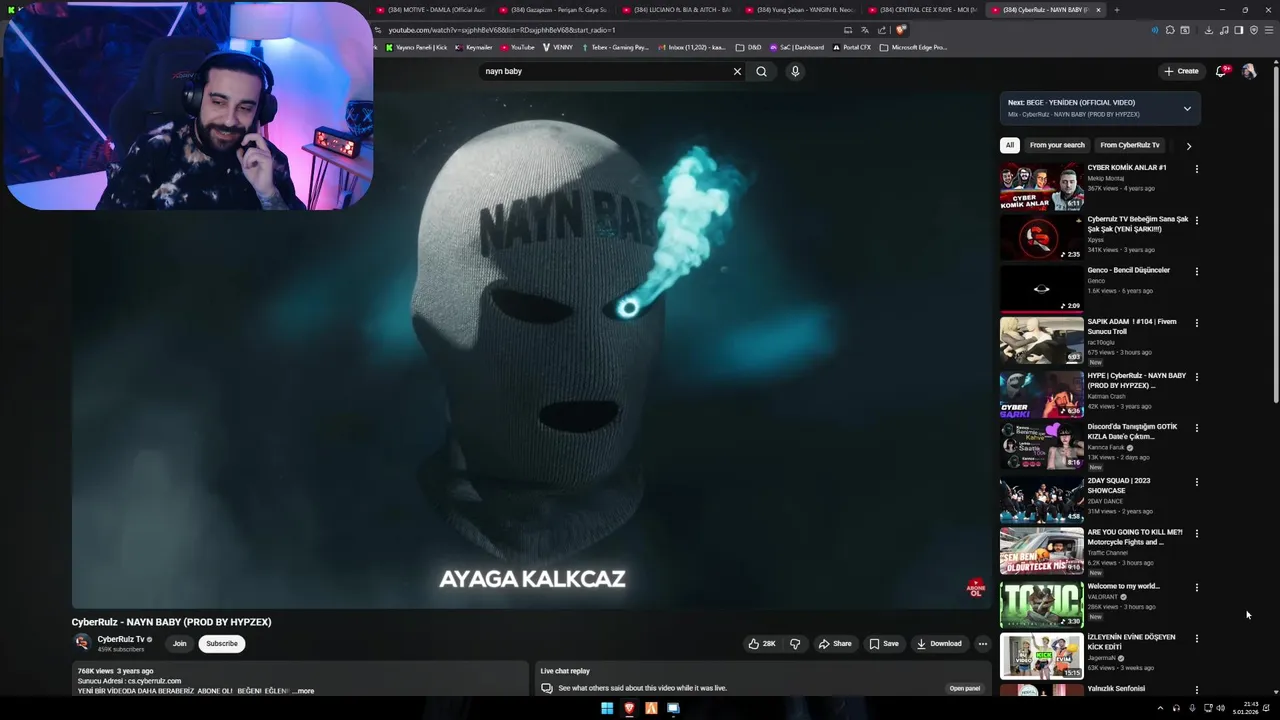1280x720 pixels.
Task: Open the YouTube account avatar menu
Action: click(1248, 71)
